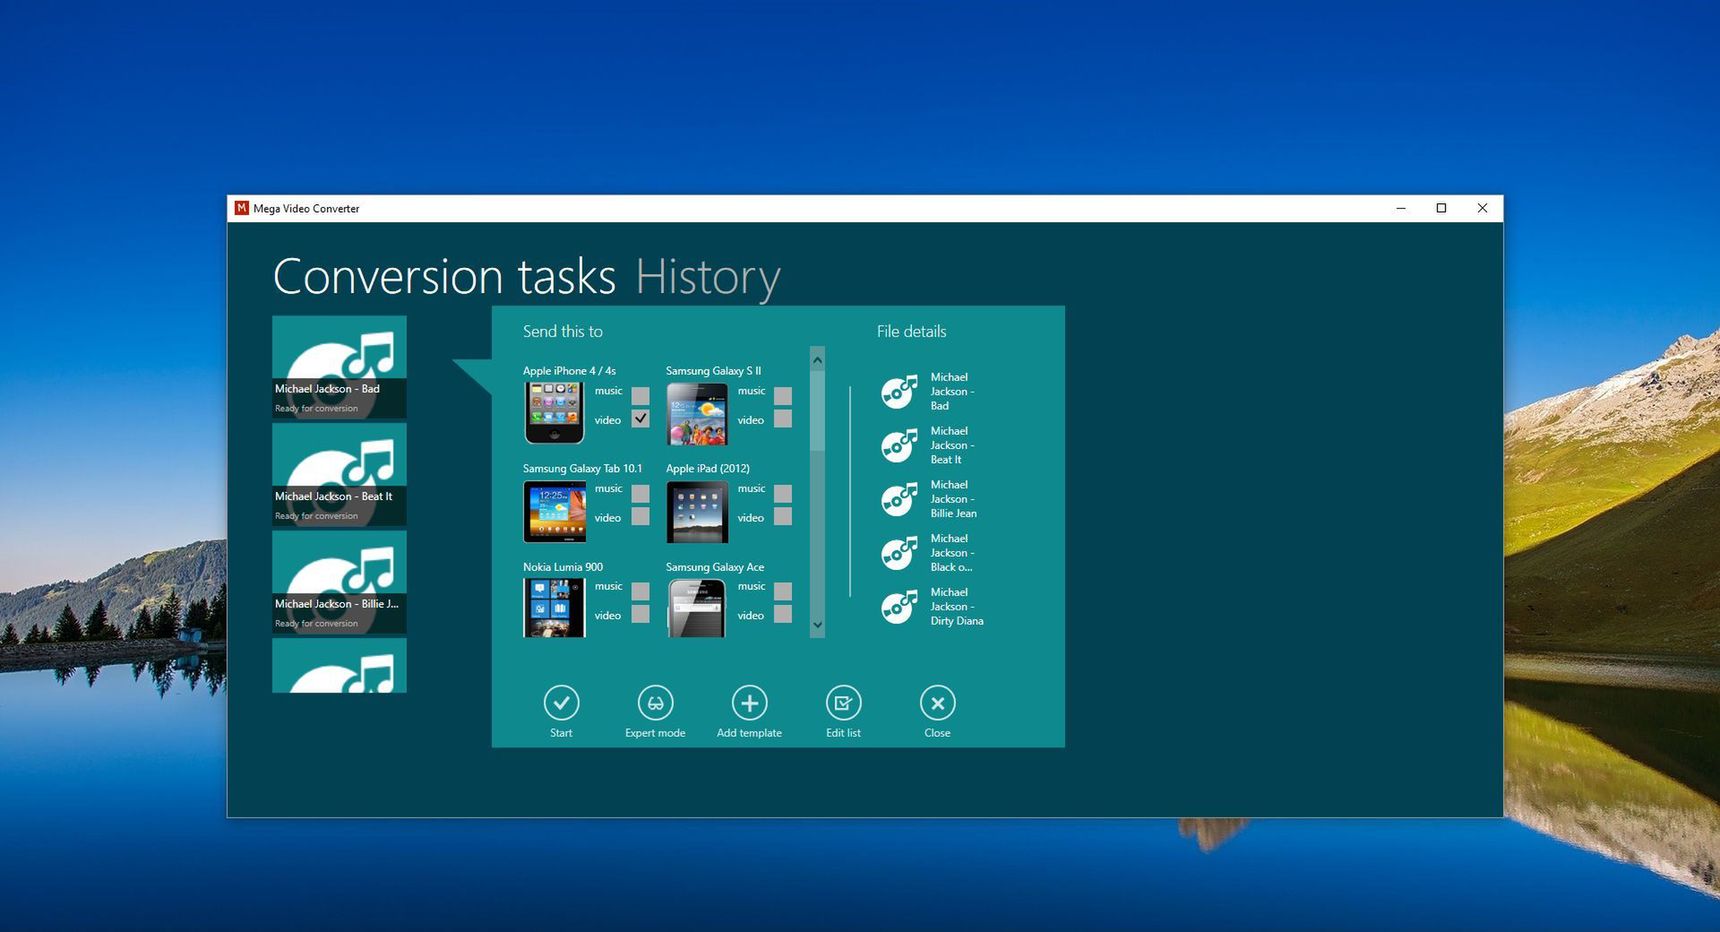Click the Mega Video Converter app icon
Screen dimensions: 1720x932
pyautogui.click(x=241, y=208)
